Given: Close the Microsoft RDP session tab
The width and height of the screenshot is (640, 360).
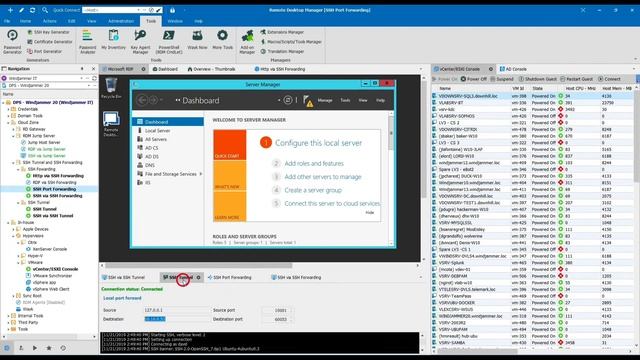Looking at the screenshot, I should [x=143, y=69].
